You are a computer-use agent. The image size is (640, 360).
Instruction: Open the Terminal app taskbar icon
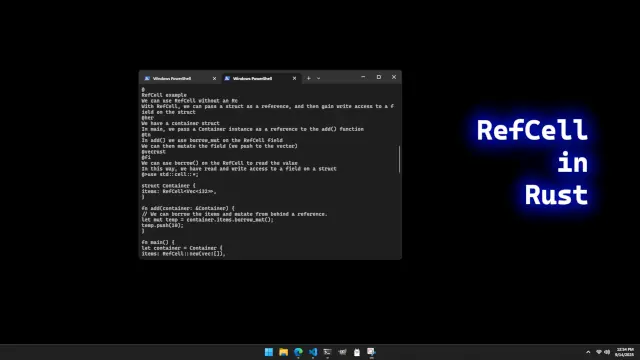pos(327,352)
